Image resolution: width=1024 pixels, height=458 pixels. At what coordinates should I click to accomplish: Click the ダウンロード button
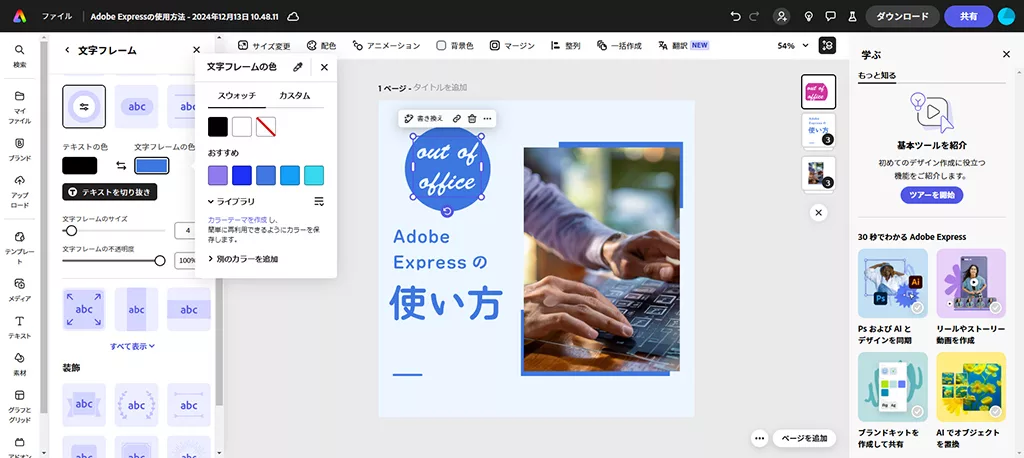[x=902, y=16]
